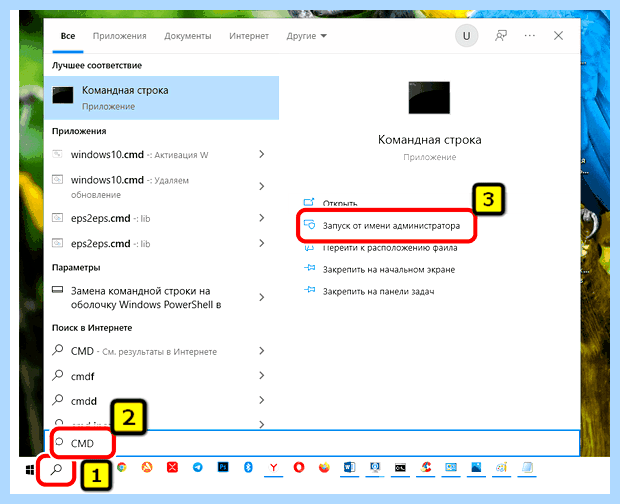Open CCleaner from the taskbar
This screenshot has width=620, height=504.
click(425, 468)
